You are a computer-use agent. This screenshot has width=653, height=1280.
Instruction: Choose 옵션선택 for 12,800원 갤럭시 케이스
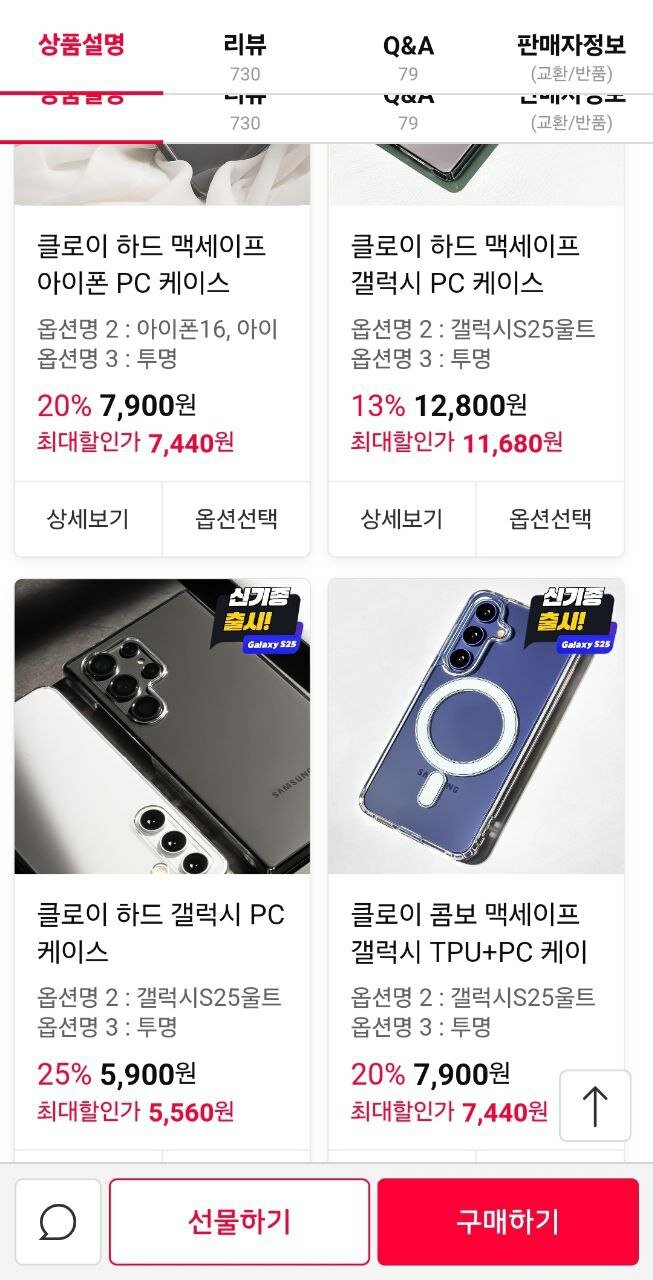(550, 519)
